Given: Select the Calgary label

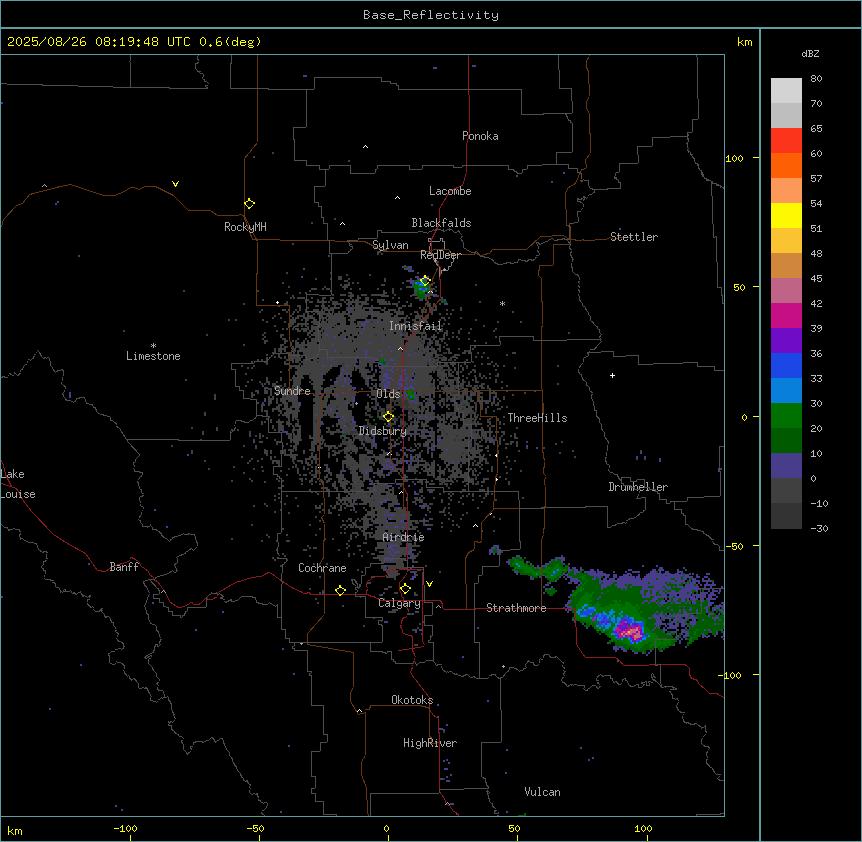Looking at the screenshot, I should pyautogui.click(x=399, y=603).
